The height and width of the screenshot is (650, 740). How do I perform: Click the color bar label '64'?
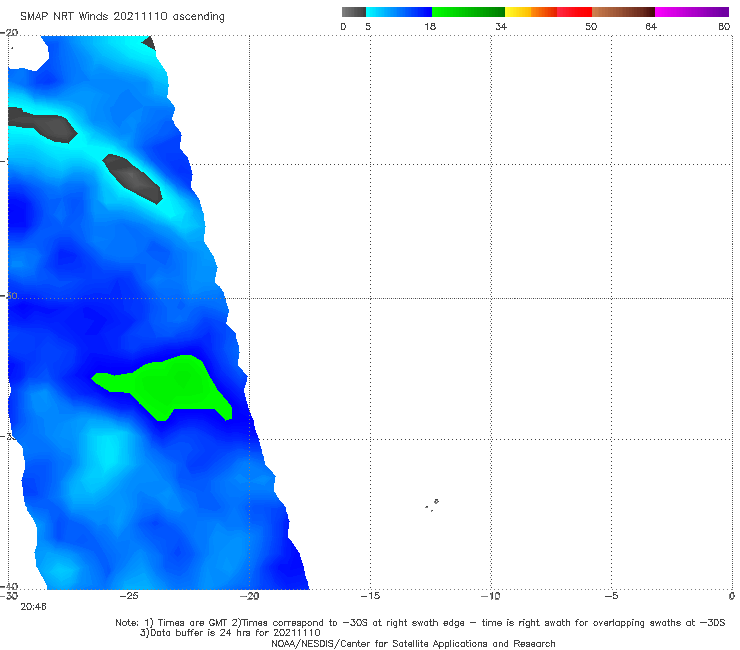651,26
